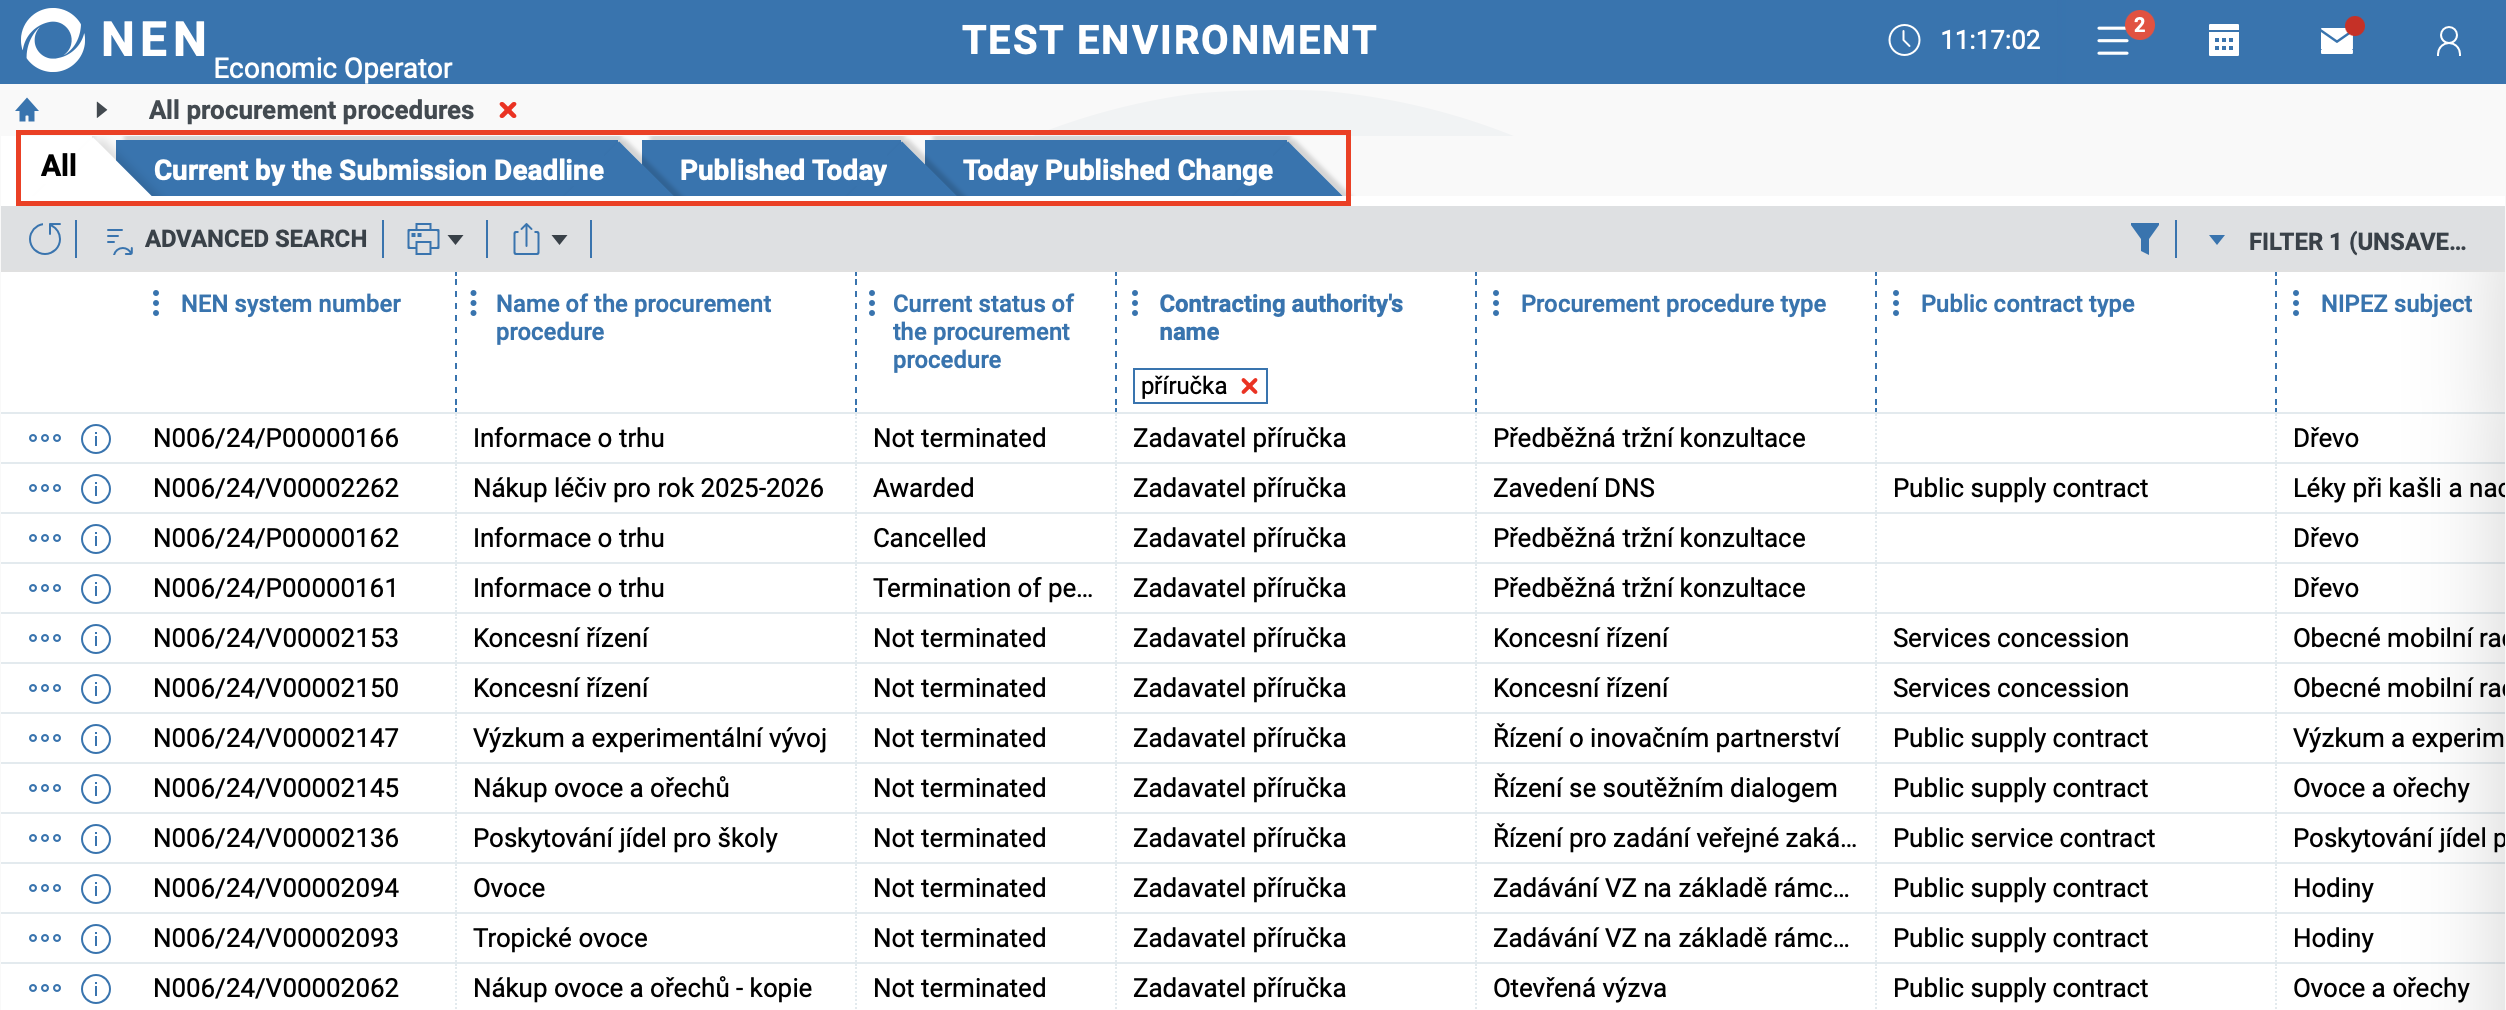Screen dimensions: 2506x1010
Task: Close the All procurement procedures breadcrumb
Action: click(x=508, y=110)
